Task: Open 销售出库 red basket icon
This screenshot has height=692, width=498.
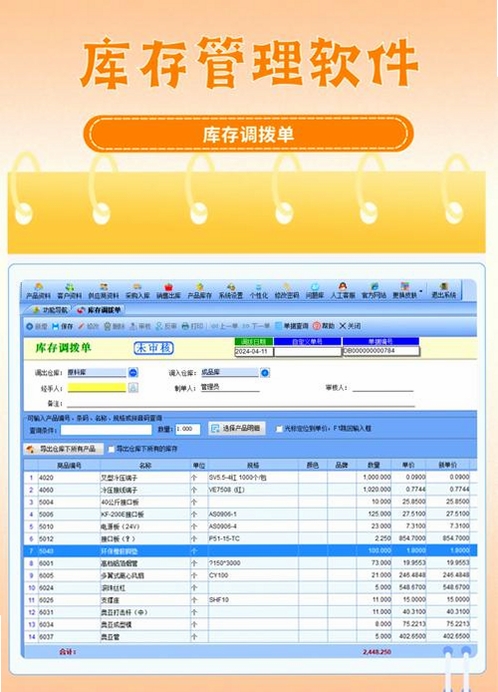Action: (x=169, y=291)
